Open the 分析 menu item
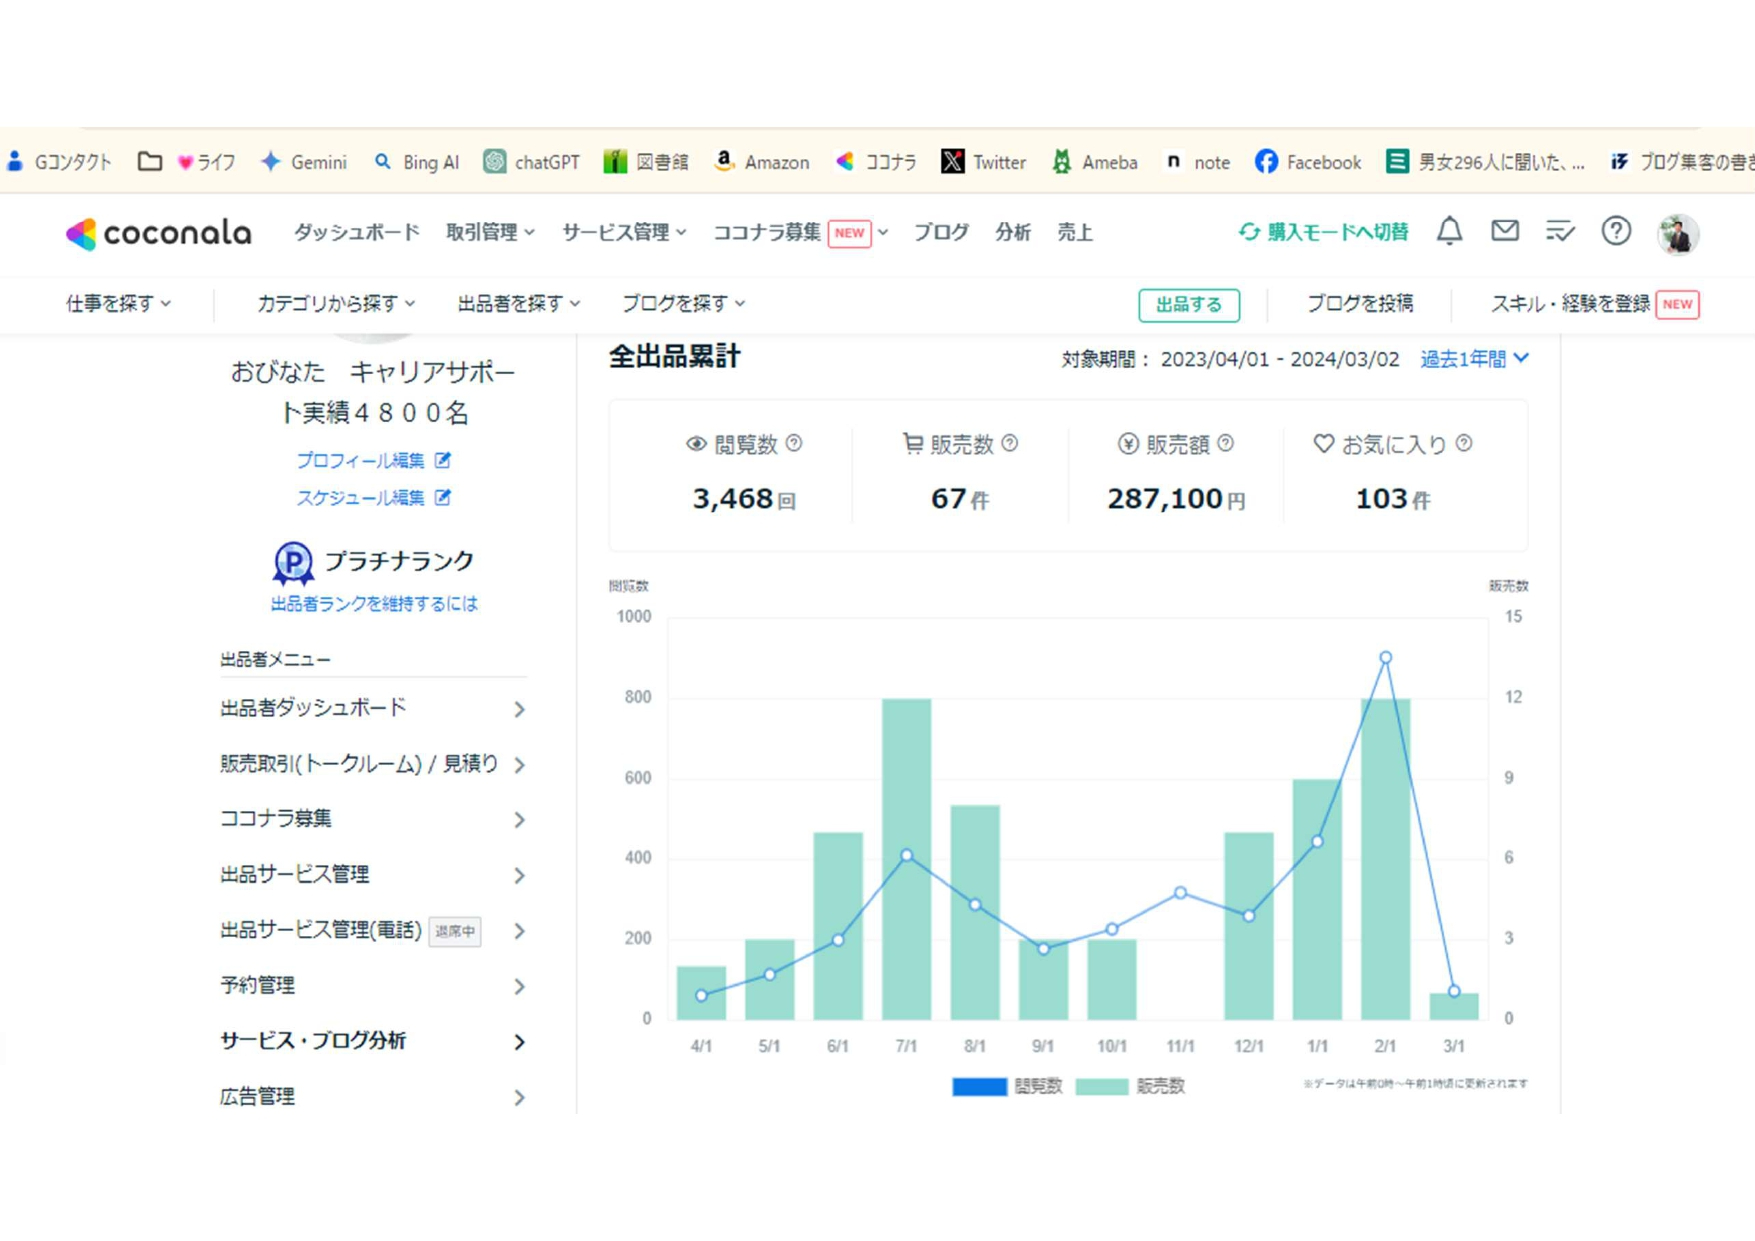Viewport: 1755px width, 1241px height. [x=1012, y=232]
